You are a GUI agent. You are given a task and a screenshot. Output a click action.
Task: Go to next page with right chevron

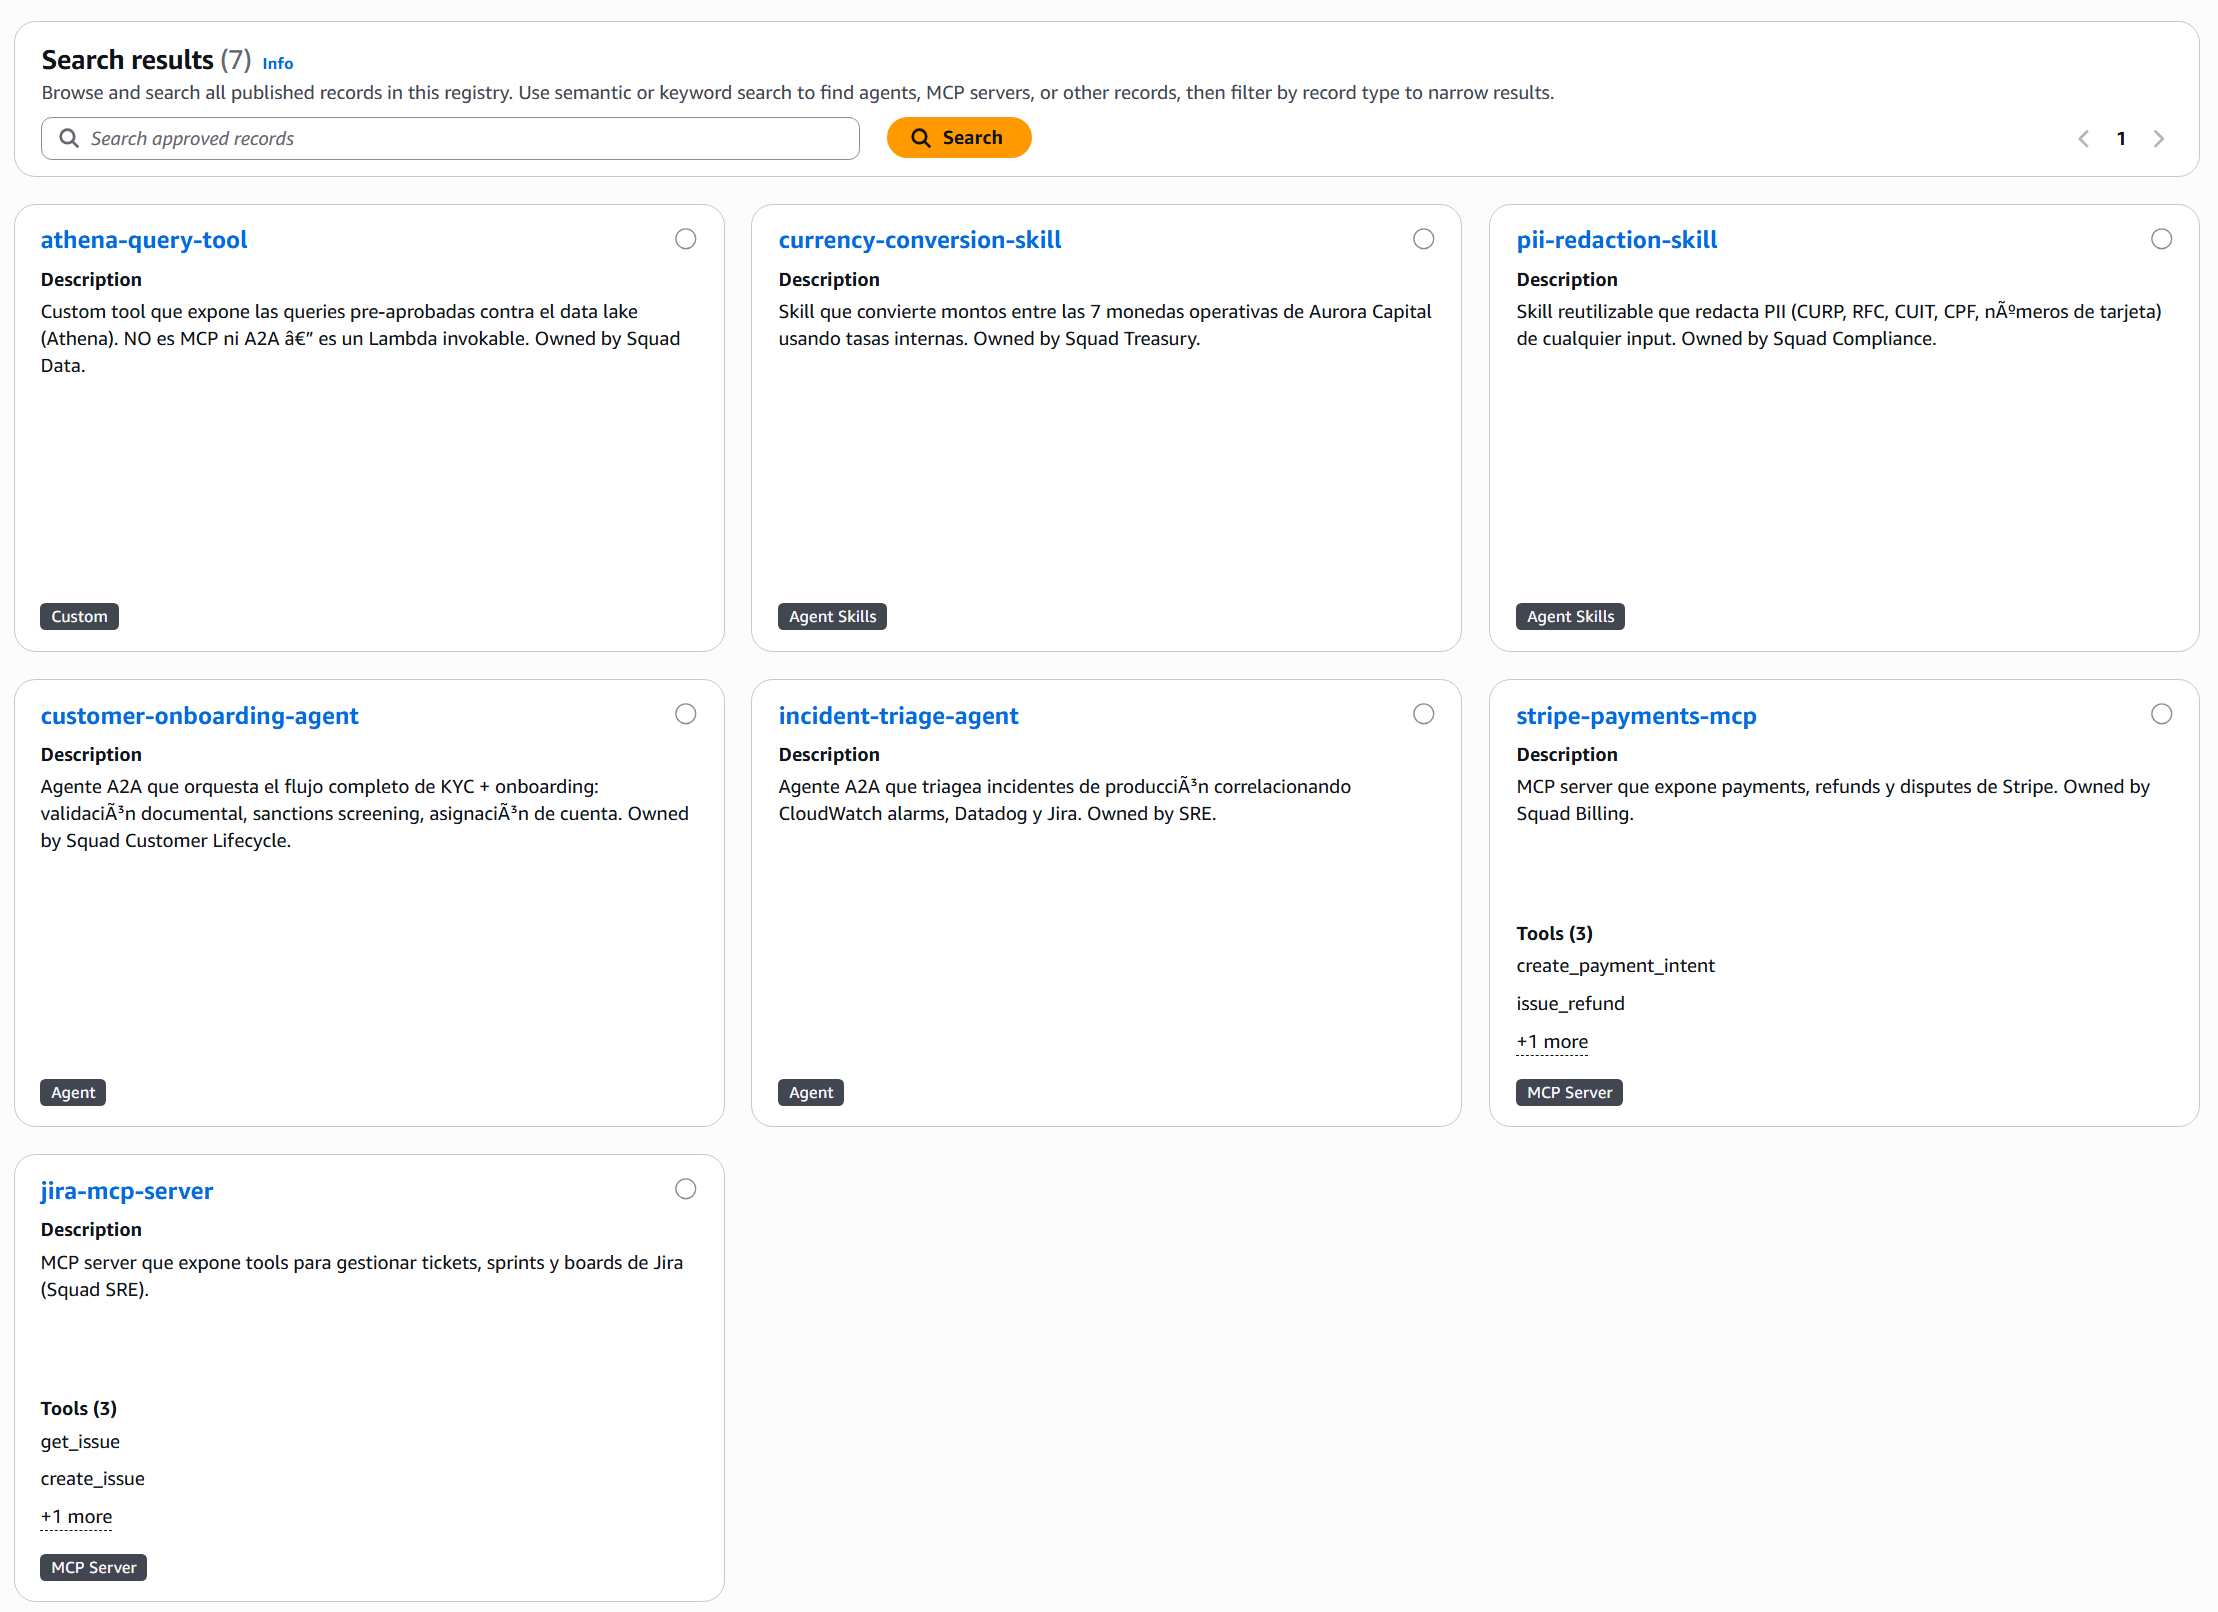2159,139
